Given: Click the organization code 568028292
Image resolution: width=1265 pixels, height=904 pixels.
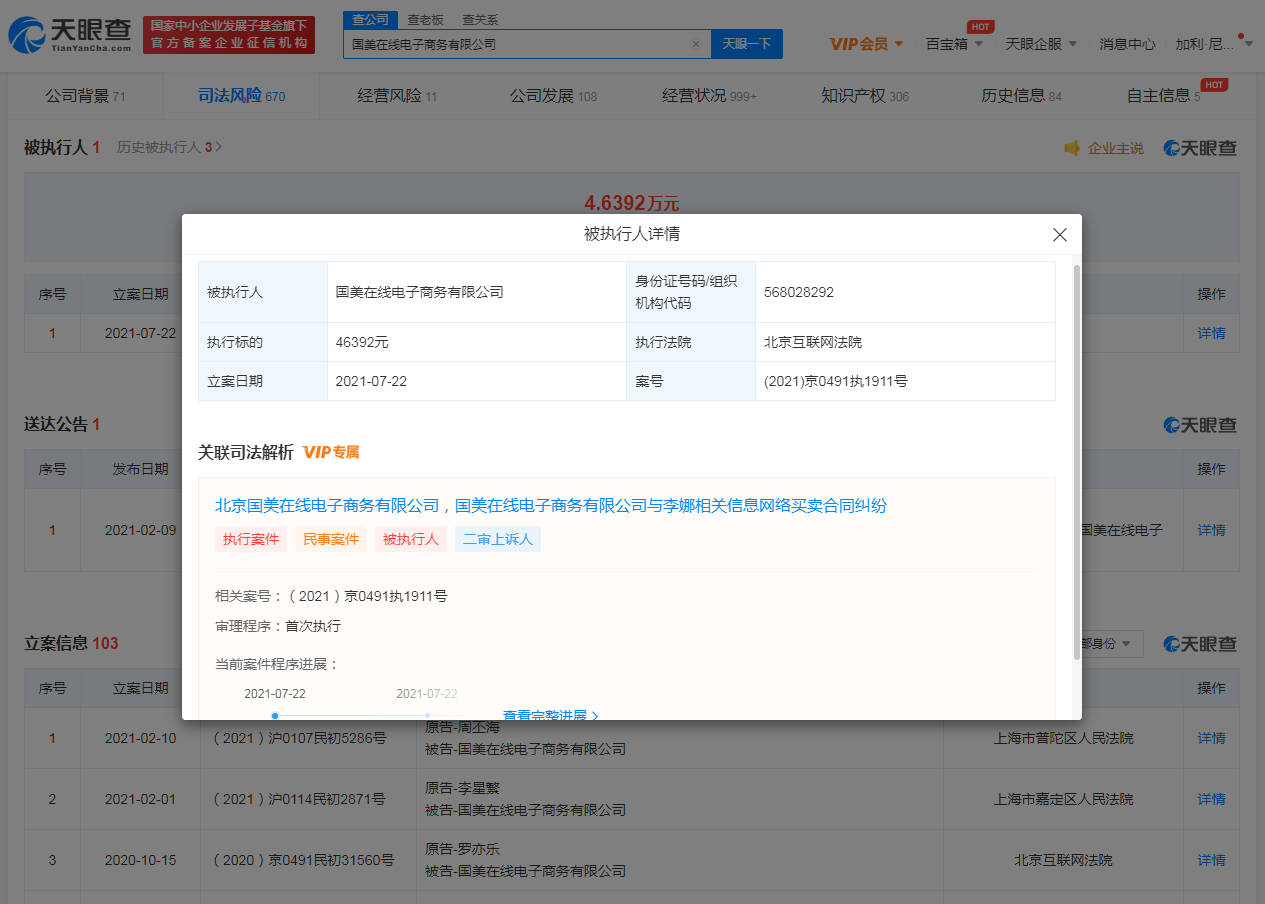Looking at the screenshot, I should point(798,292).
